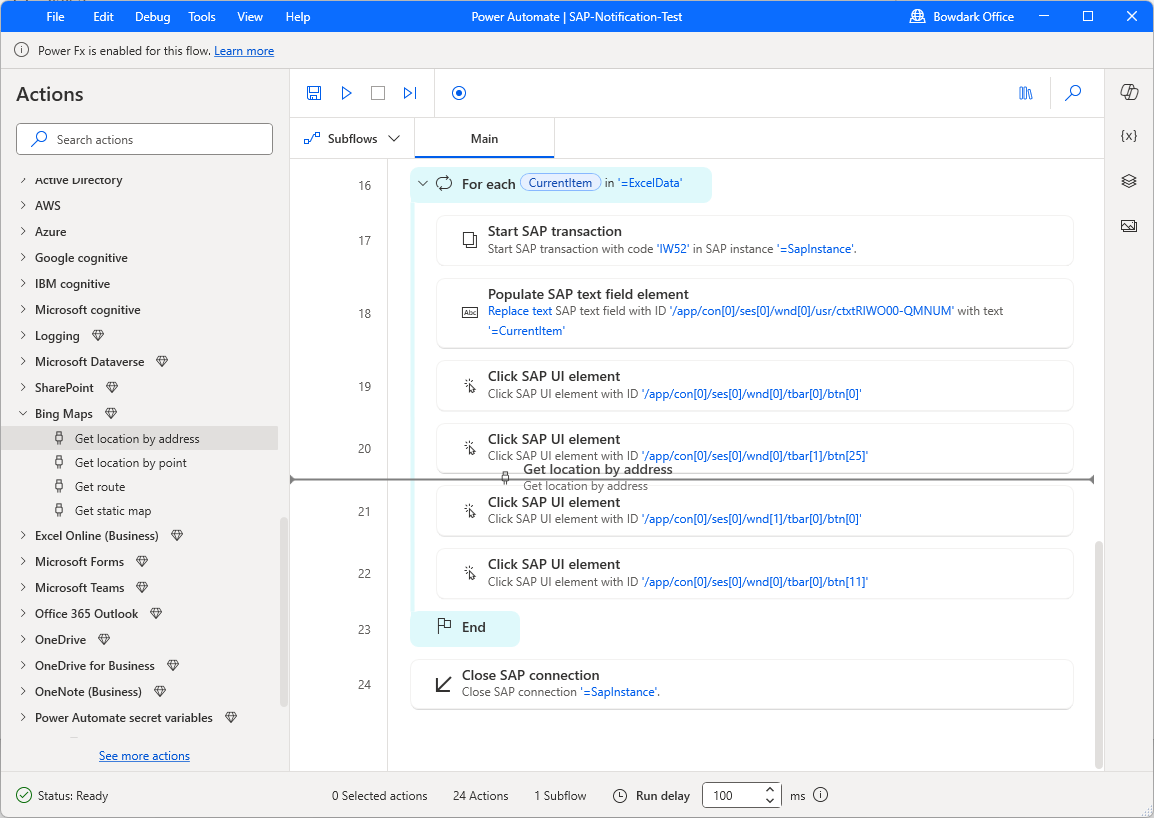
Task: Expand the Microsoft Forms group
Action: click(23, 561)
